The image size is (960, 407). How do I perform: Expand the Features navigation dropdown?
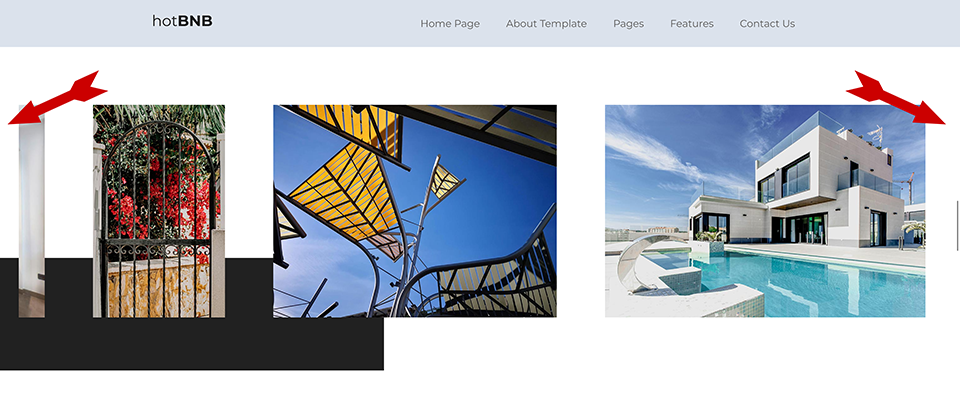[692, 24]
